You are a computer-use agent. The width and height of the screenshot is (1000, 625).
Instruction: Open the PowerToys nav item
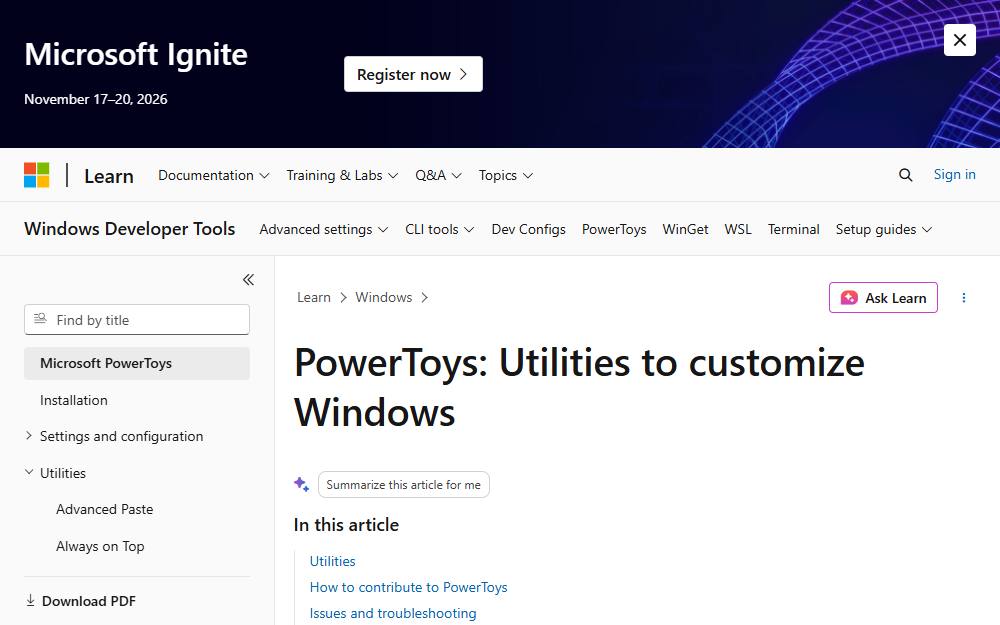pos(614,230)
